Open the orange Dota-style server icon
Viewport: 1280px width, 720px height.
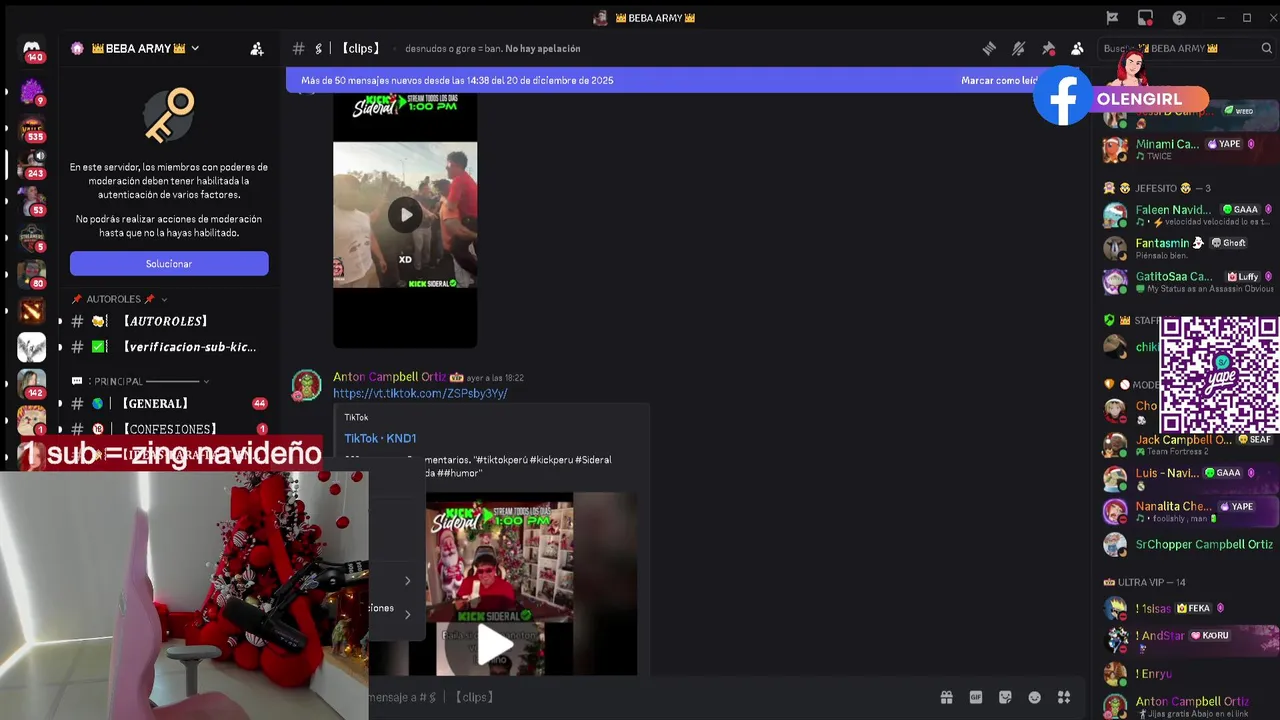(32, 310)
